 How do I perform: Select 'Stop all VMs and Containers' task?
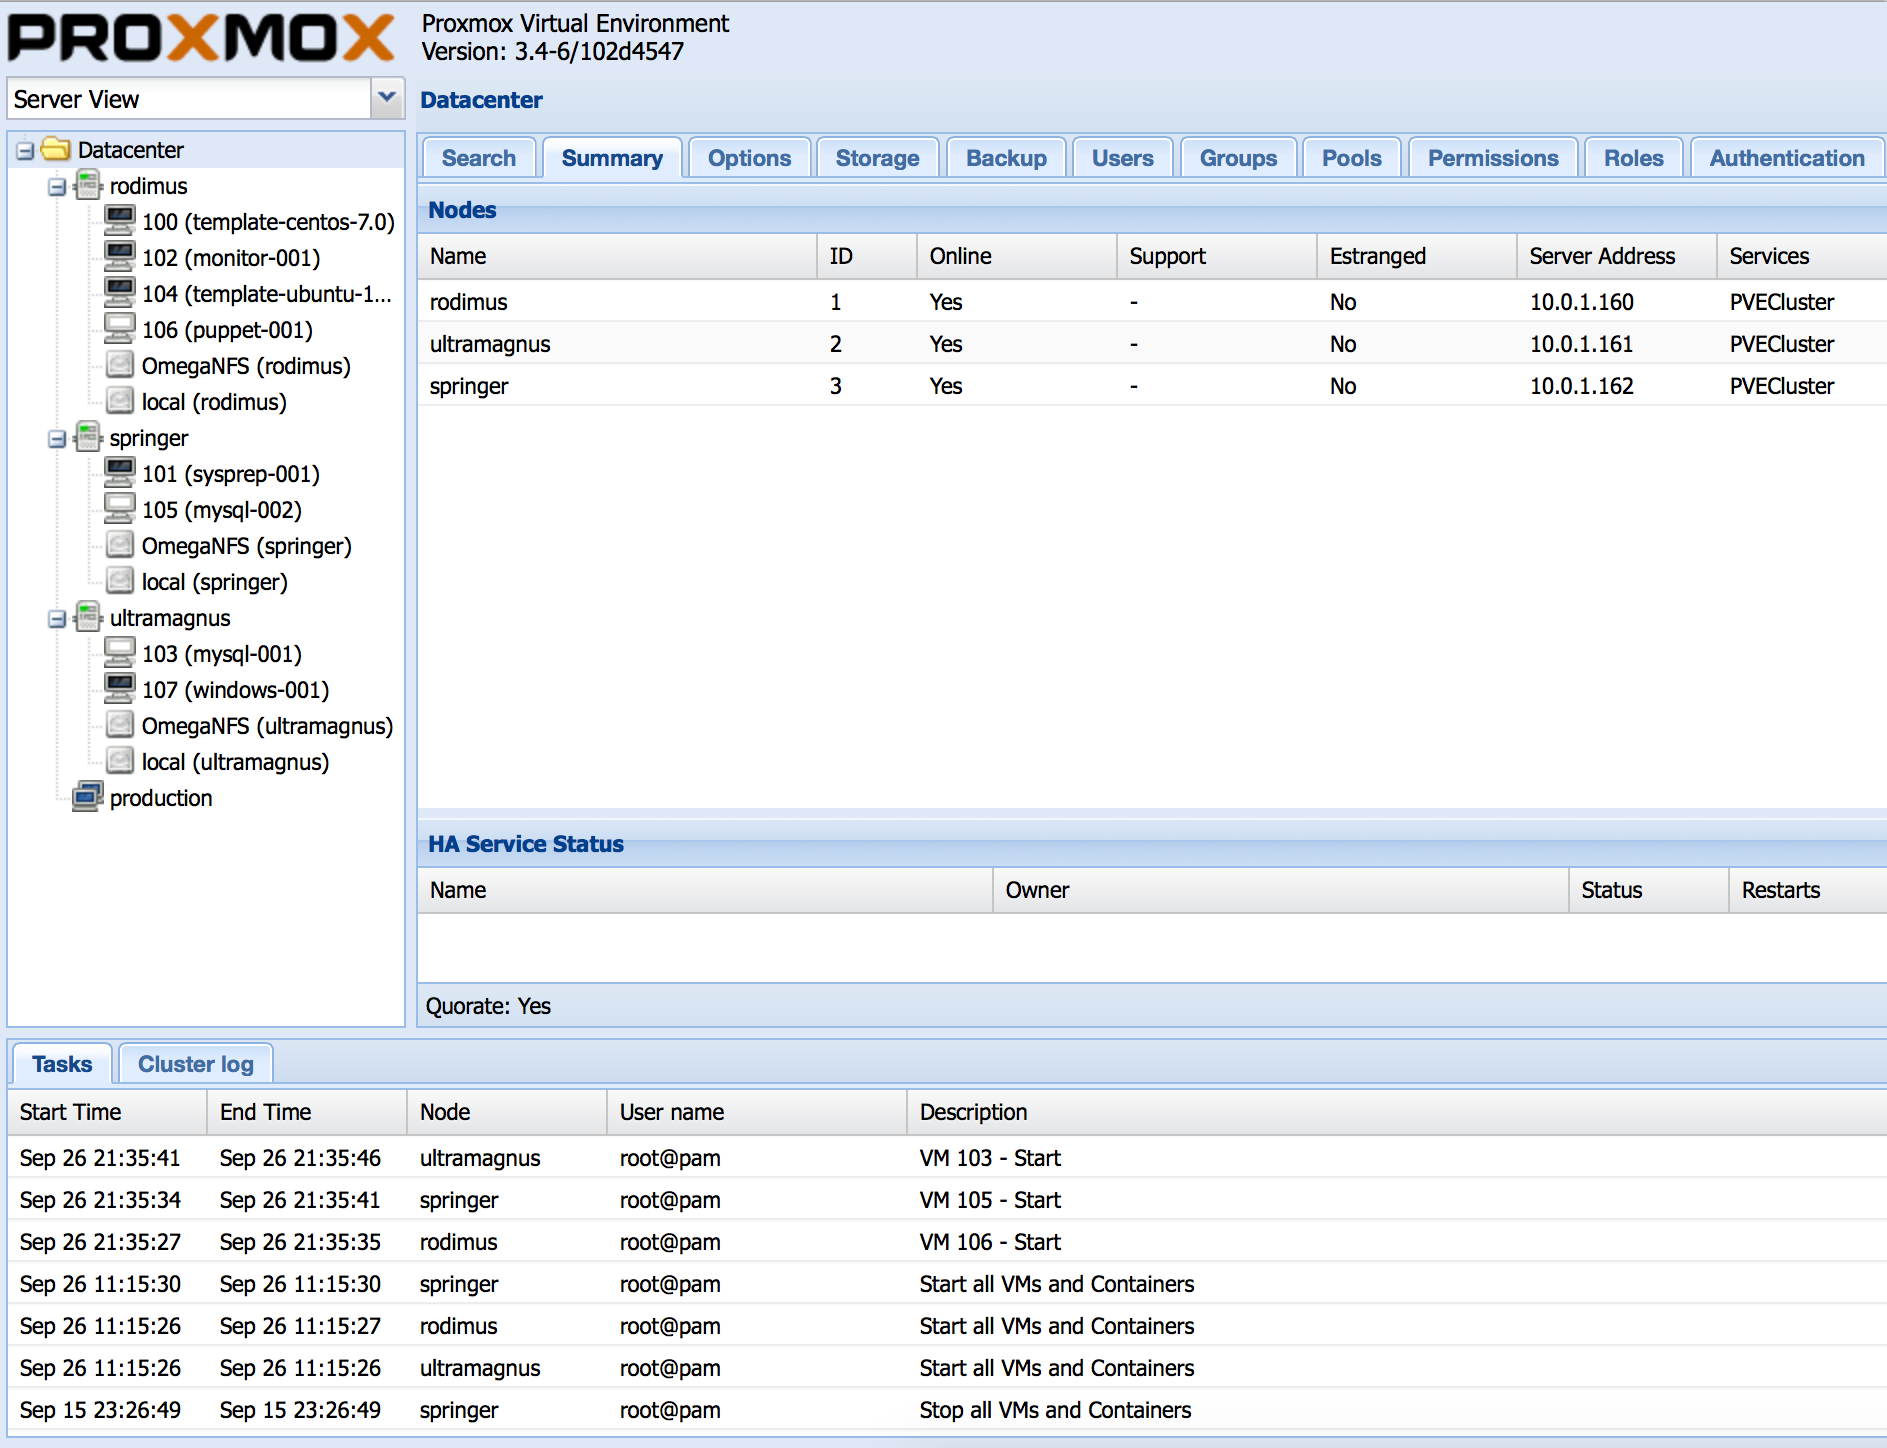coord(947,1409)
